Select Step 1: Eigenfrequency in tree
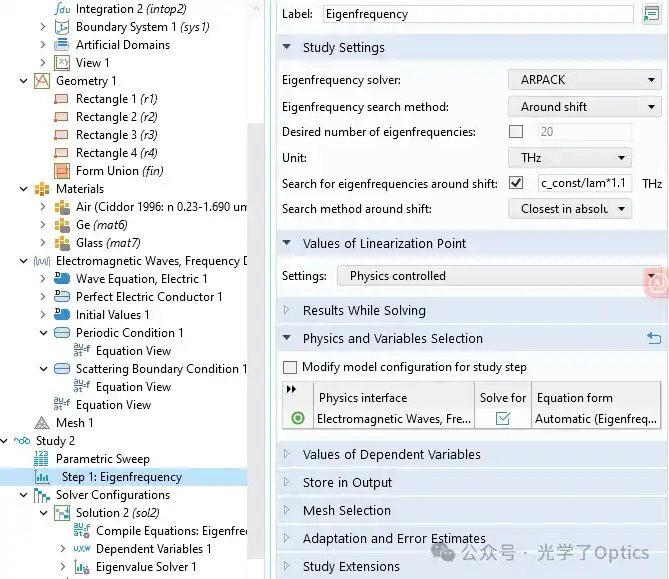 121,477
